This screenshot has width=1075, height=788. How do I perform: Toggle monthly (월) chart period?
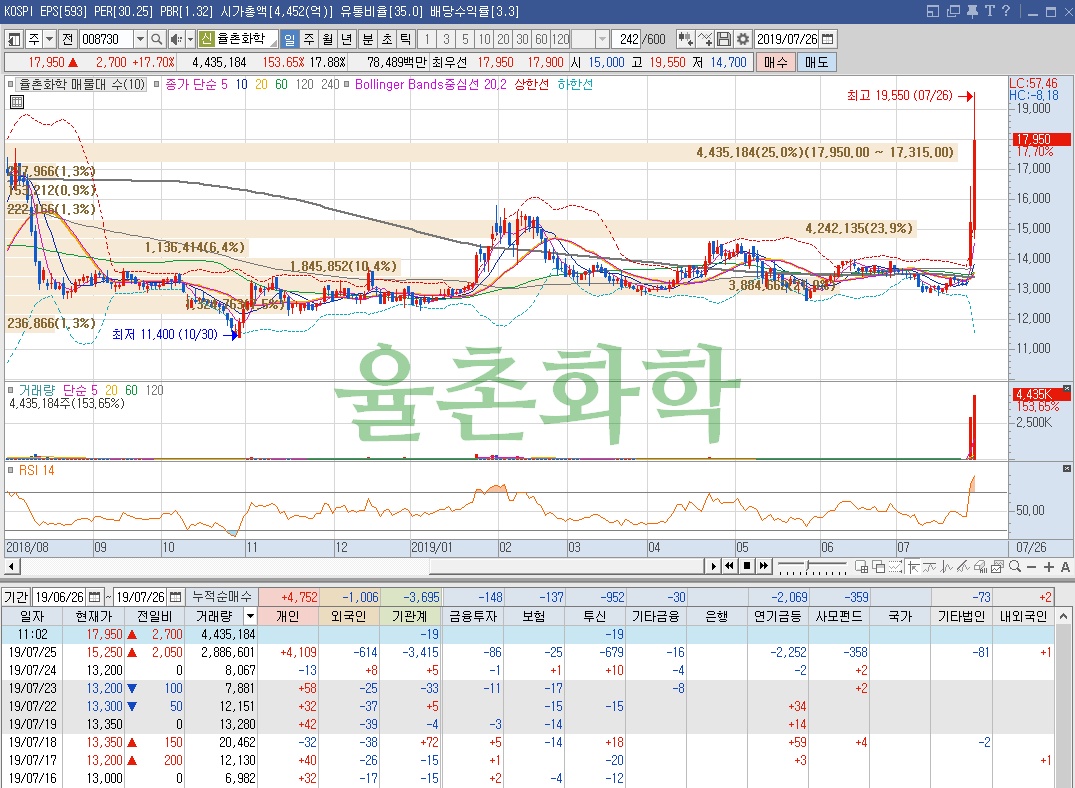click(328, 39)
